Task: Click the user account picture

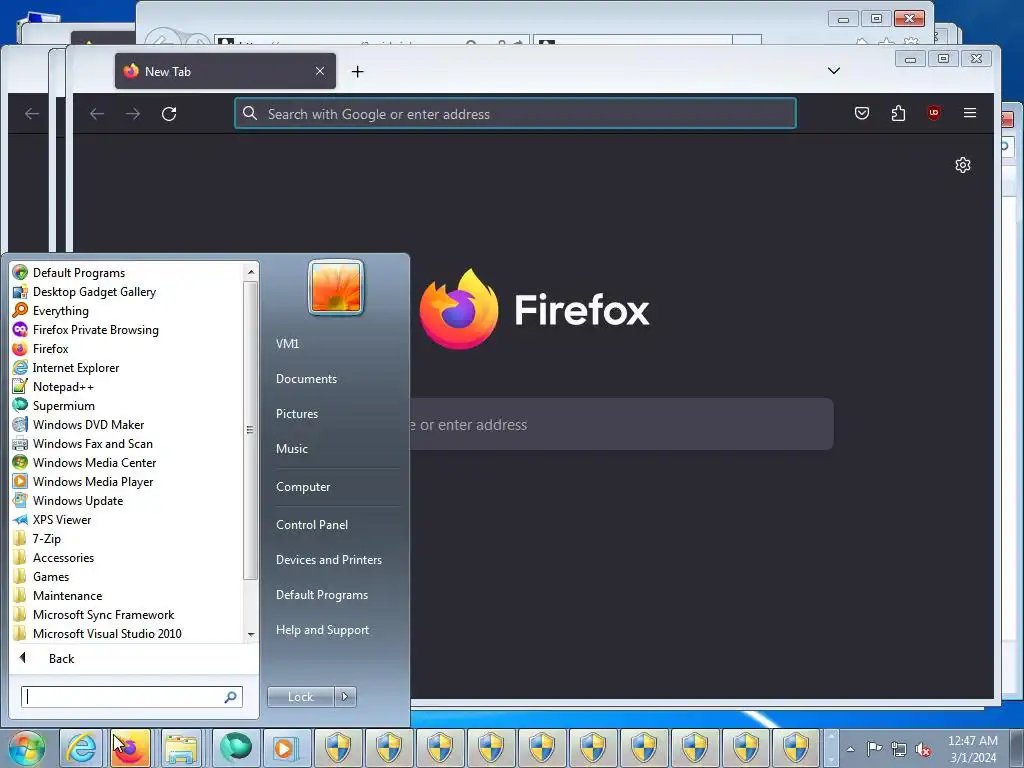Action: point(336,287)
